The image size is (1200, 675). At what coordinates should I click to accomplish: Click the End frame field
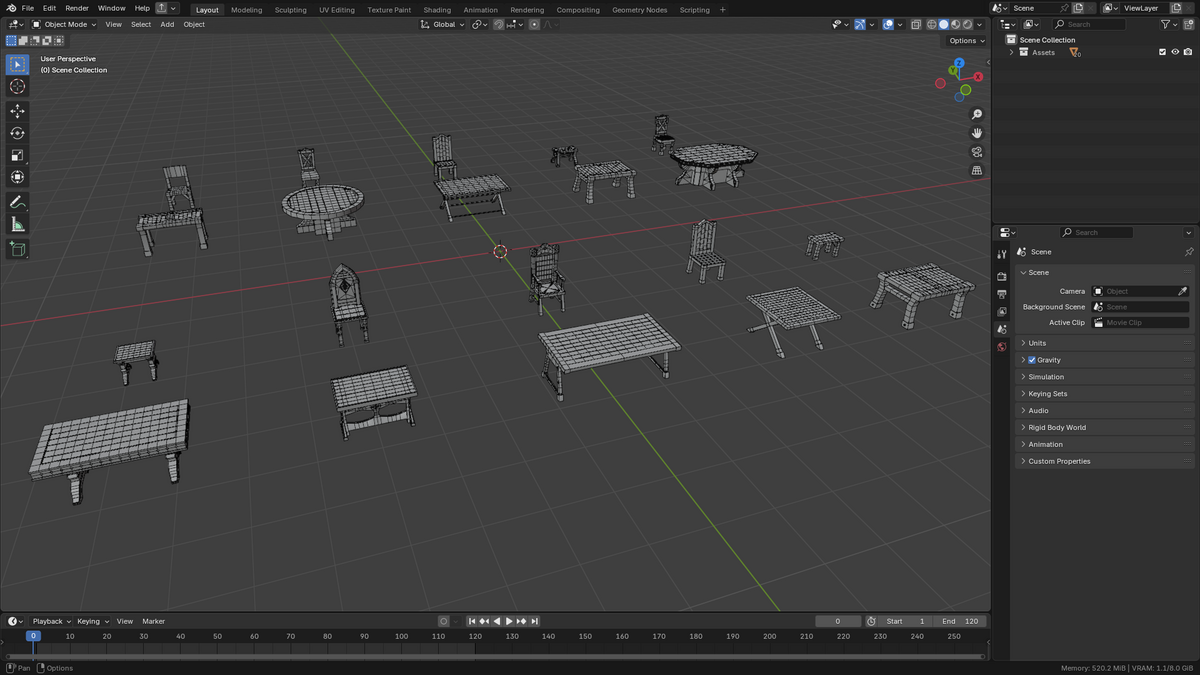tap(961, 621)
